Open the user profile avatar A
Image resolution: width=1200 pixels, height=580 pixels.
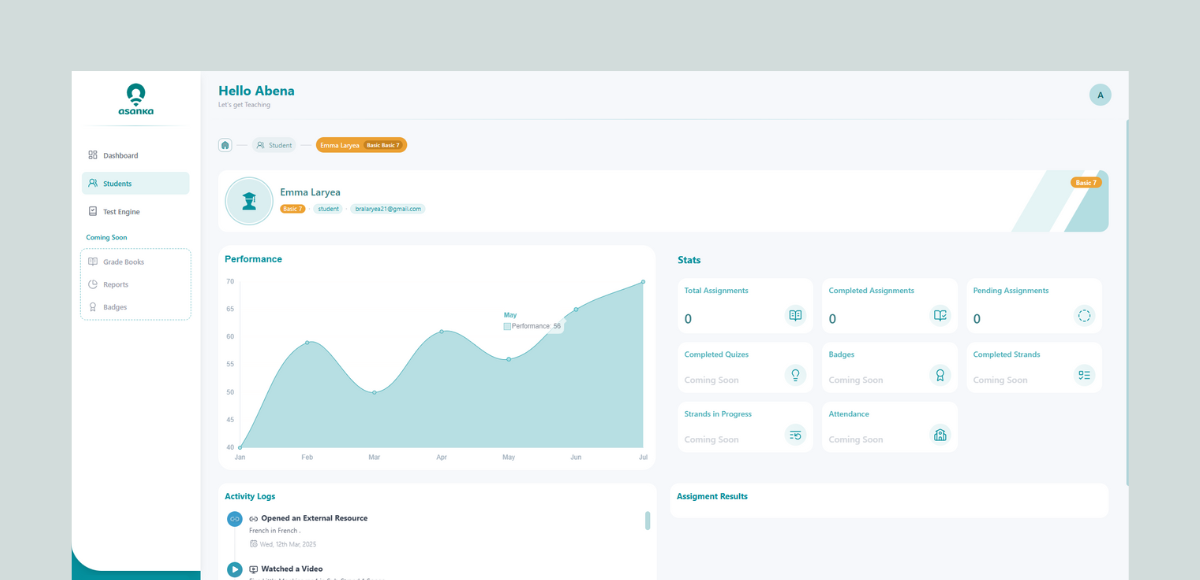click(1100, 95)
